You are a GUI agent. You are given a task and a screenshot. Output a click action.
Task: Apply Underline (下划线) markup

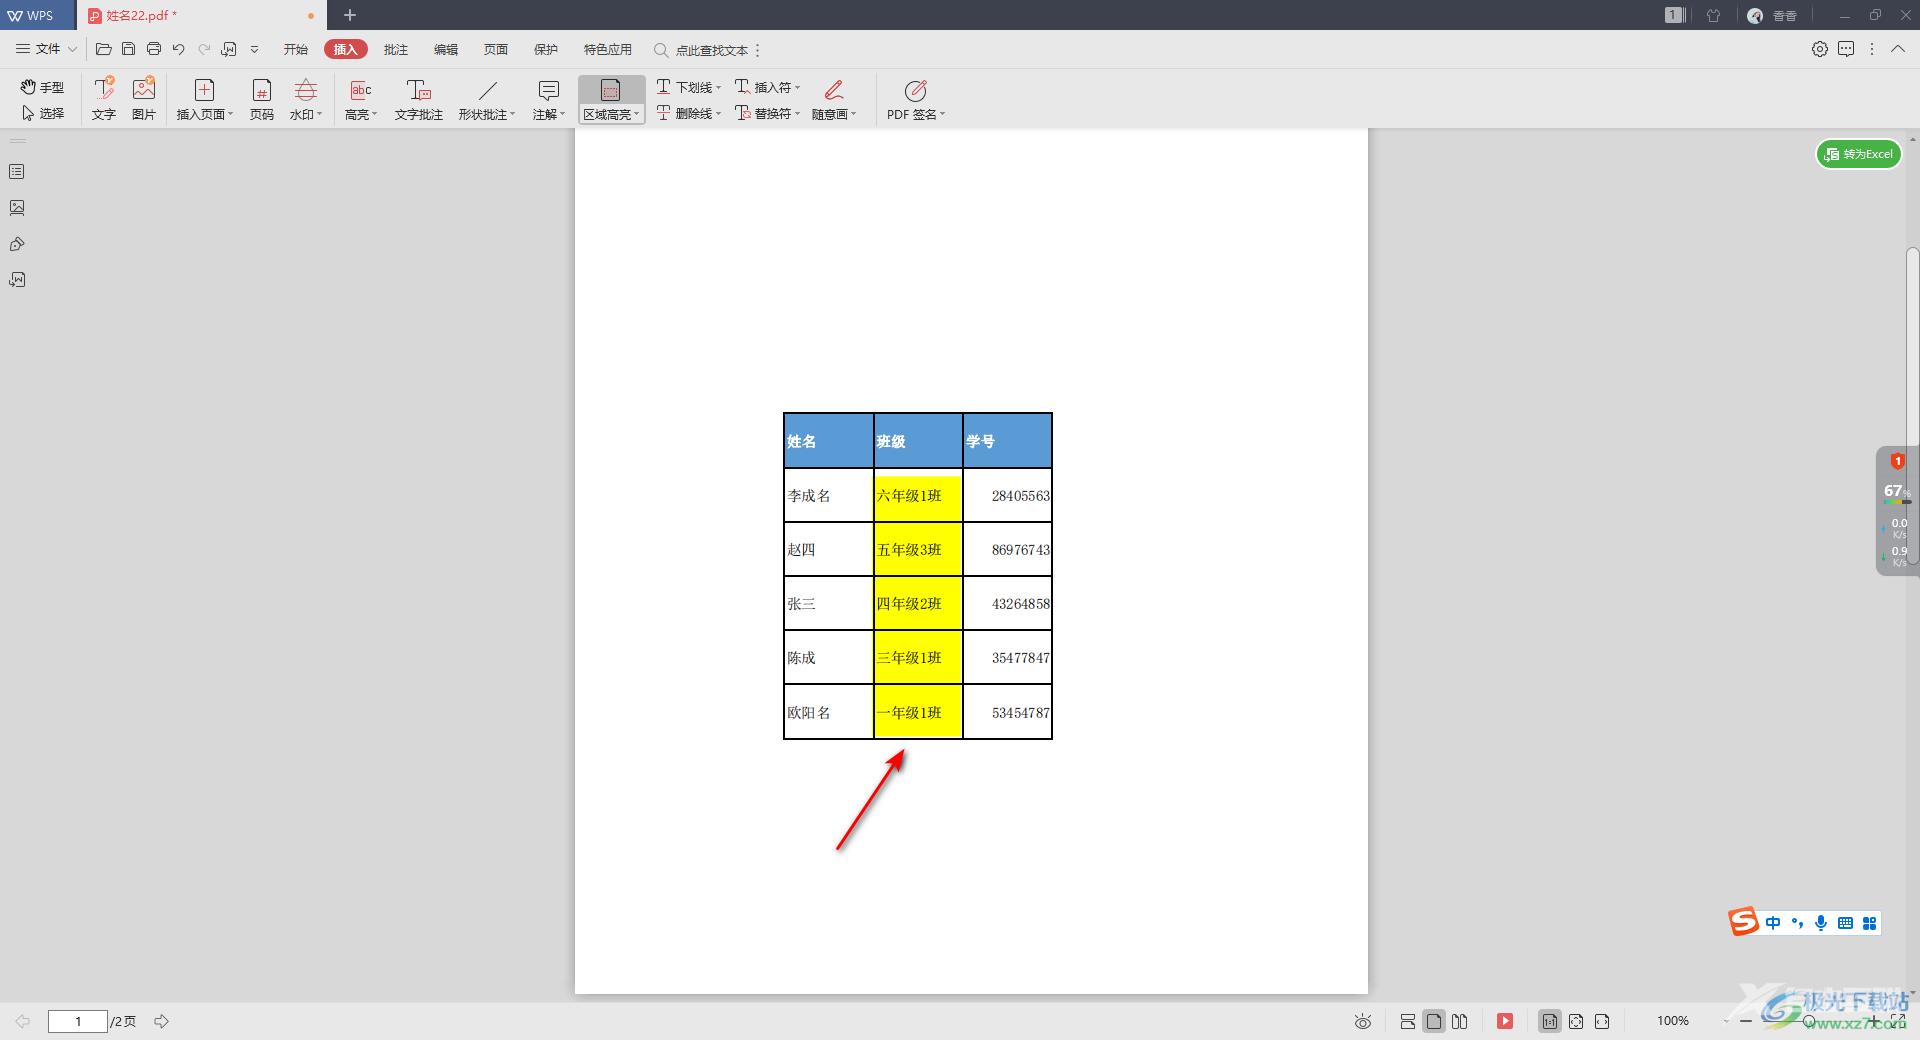688,87
